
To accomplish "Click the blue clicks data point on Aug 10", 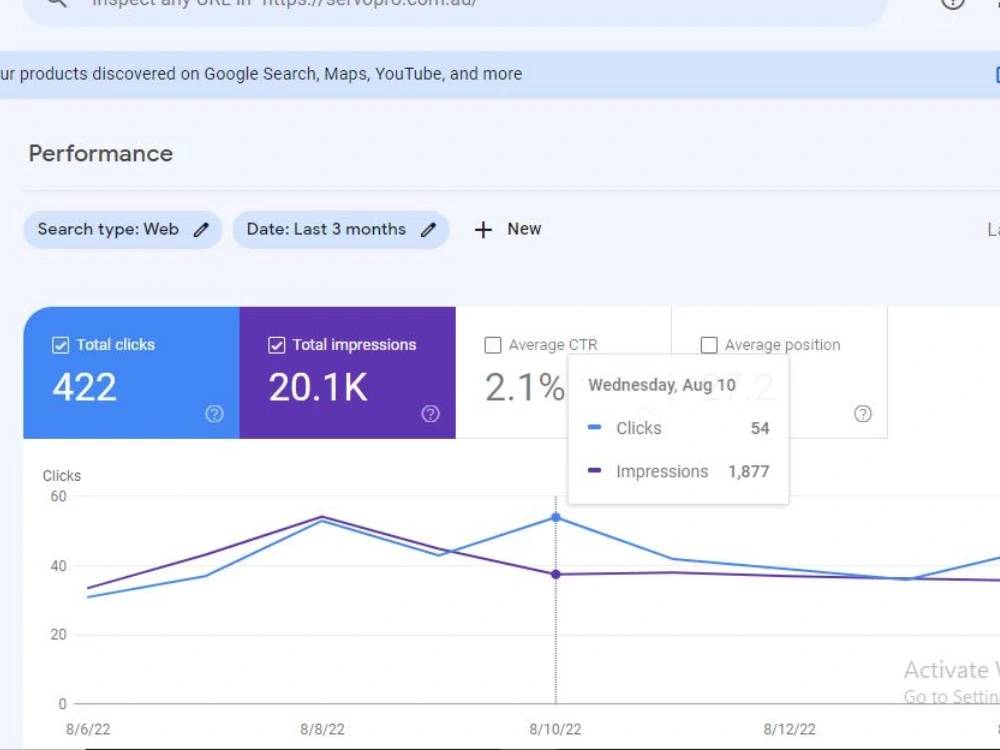I will (555, 517).
